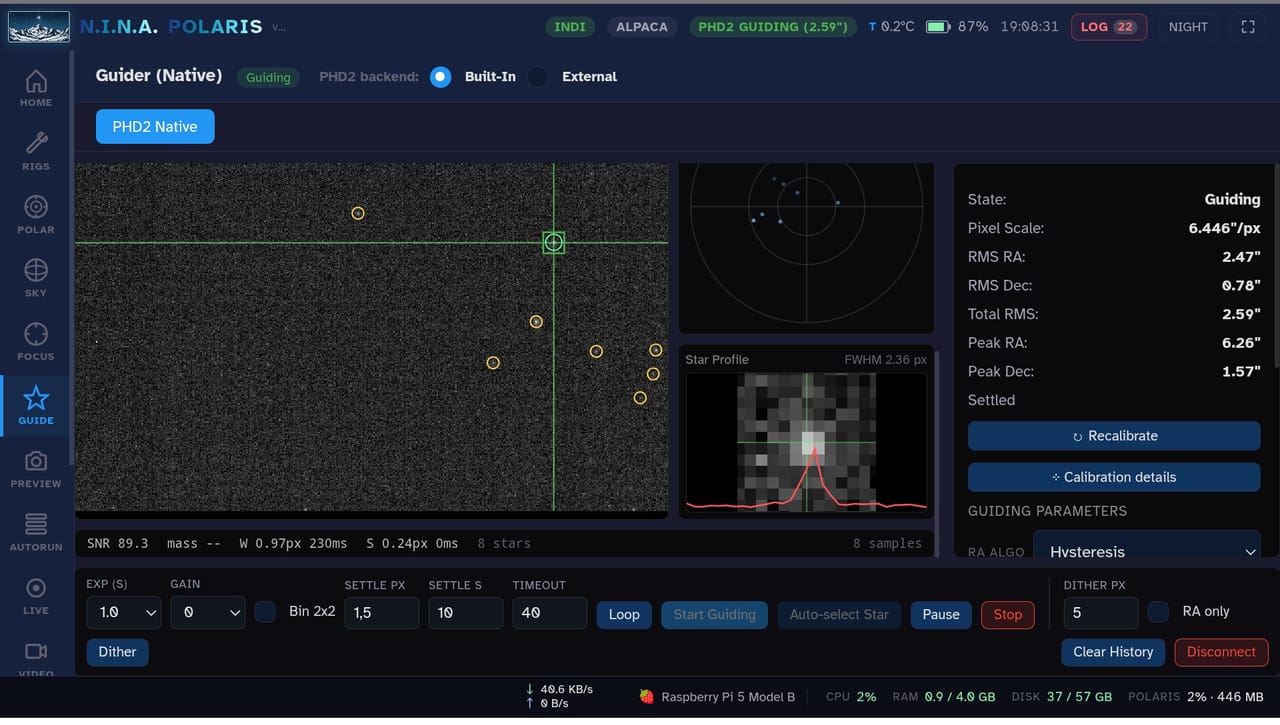Click the Raspberry Pi icon in status bar
The width and height of the screenshot is (1280, 725).
click(x=647, y=697)
